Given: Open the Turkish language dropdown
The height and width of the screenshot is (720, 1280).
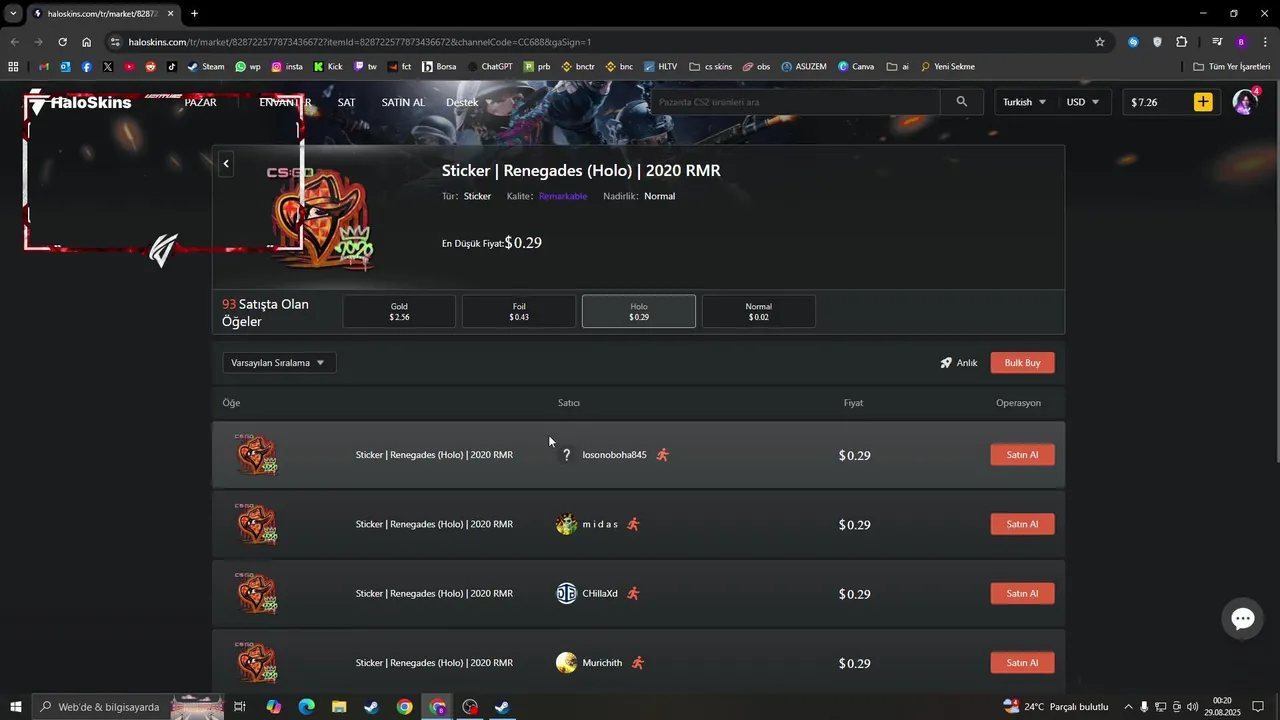Looking at the screenshot, I should click(1024, 102).
